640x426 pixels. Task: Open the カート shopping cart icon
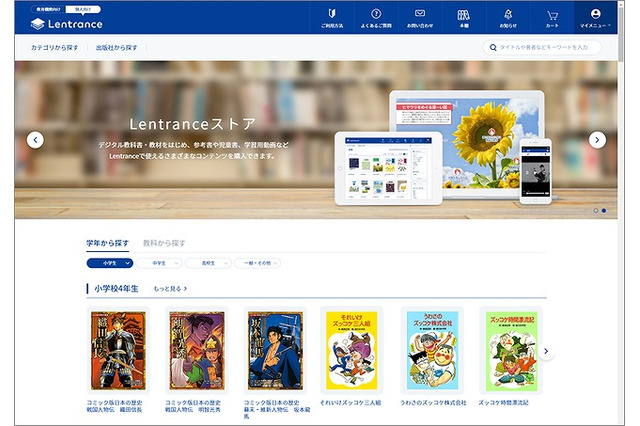click(552, 18)
